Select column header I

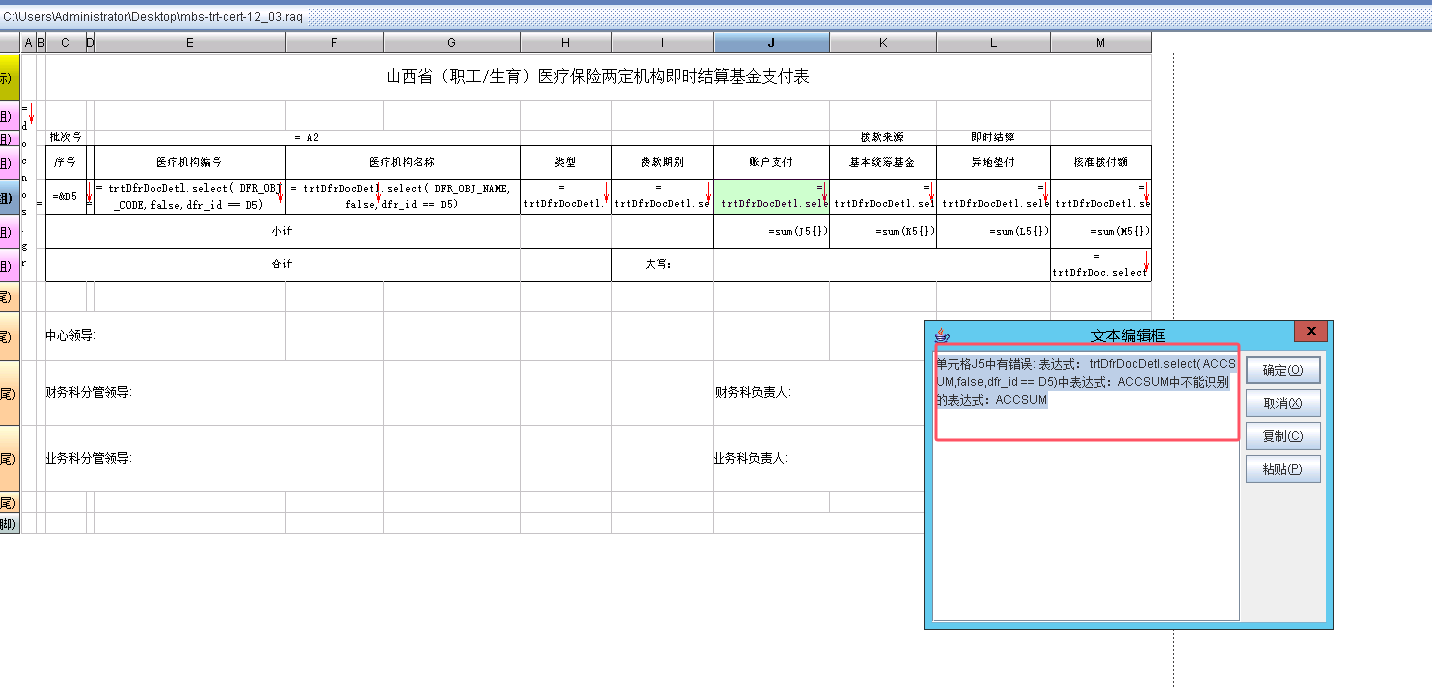[662, 42]
